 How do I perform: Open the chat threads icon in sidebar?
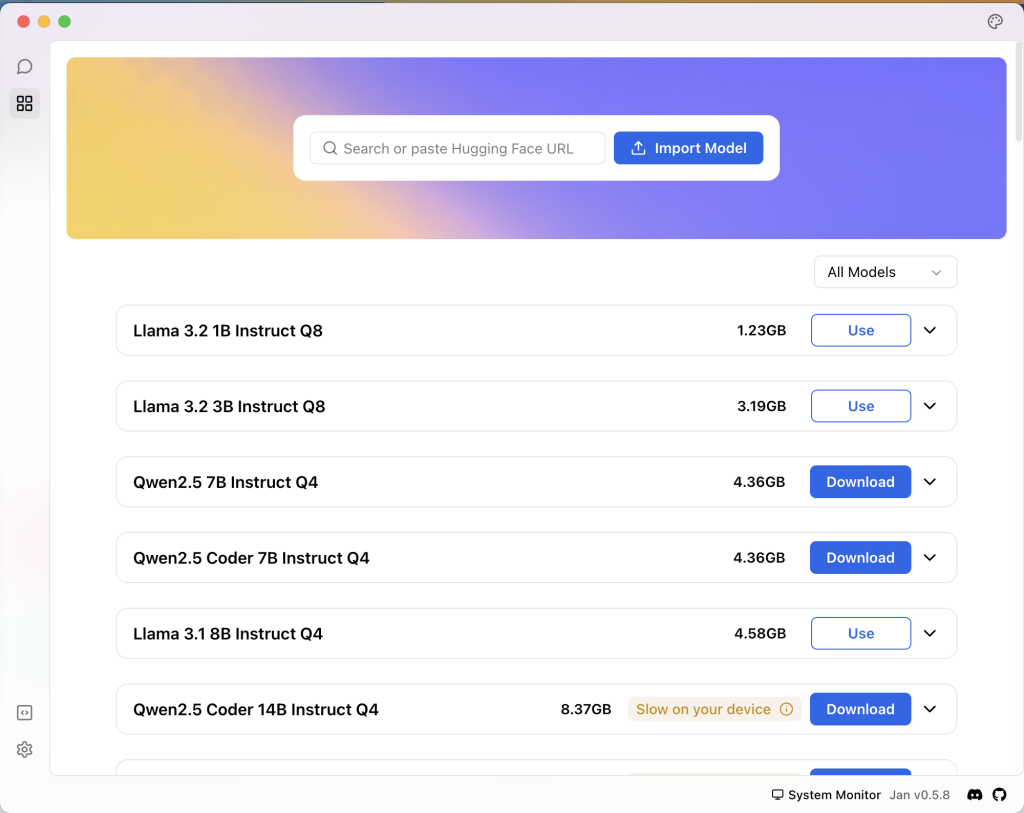pyautogui.click(x=25, y=67)
